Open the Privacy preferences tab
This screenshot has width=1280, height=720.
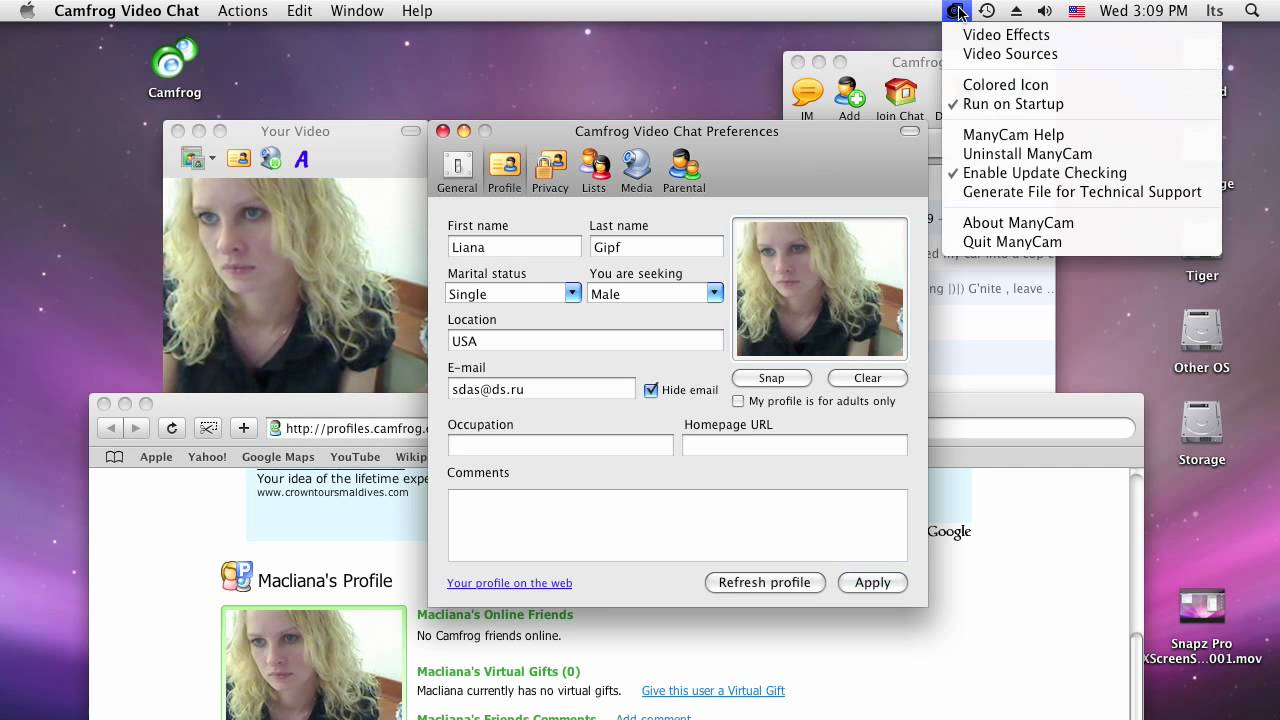point(550,171)
